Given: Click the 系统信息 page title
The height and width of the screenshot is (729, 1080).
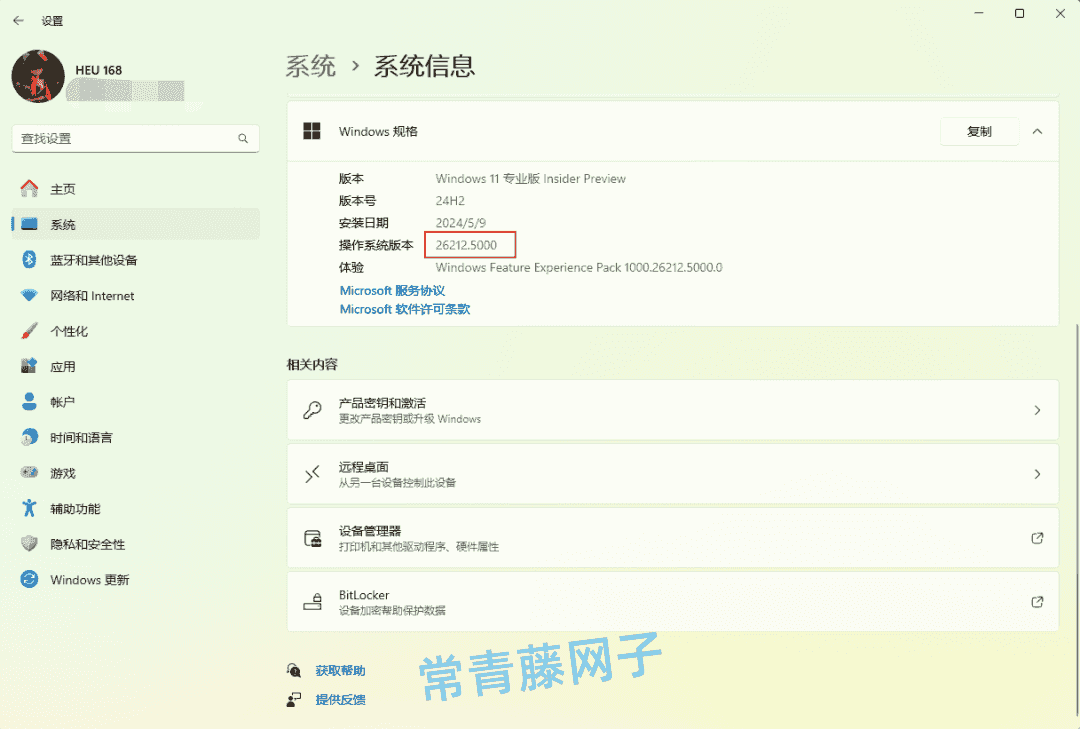Looking at the screenshot, I should click(424, 66).
